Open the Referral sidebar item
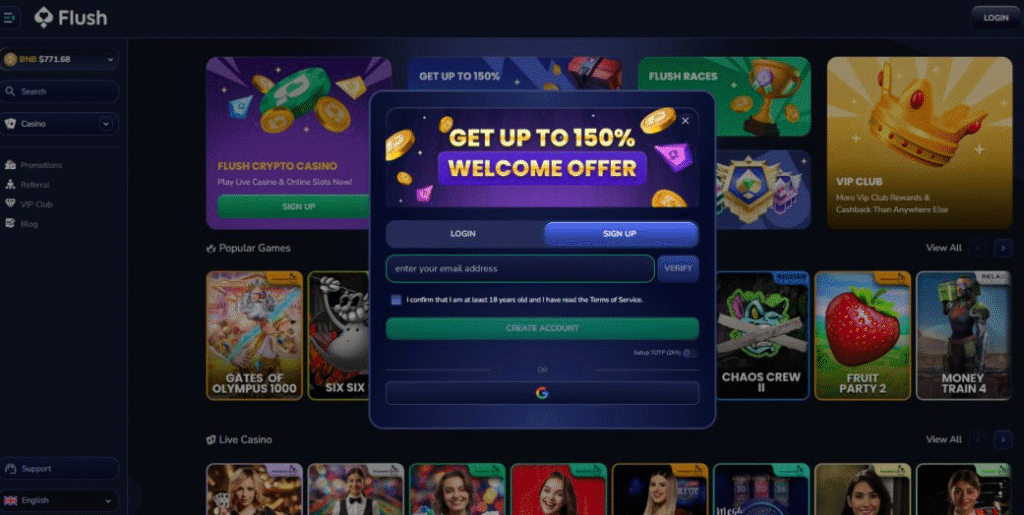 click(34, 185)
